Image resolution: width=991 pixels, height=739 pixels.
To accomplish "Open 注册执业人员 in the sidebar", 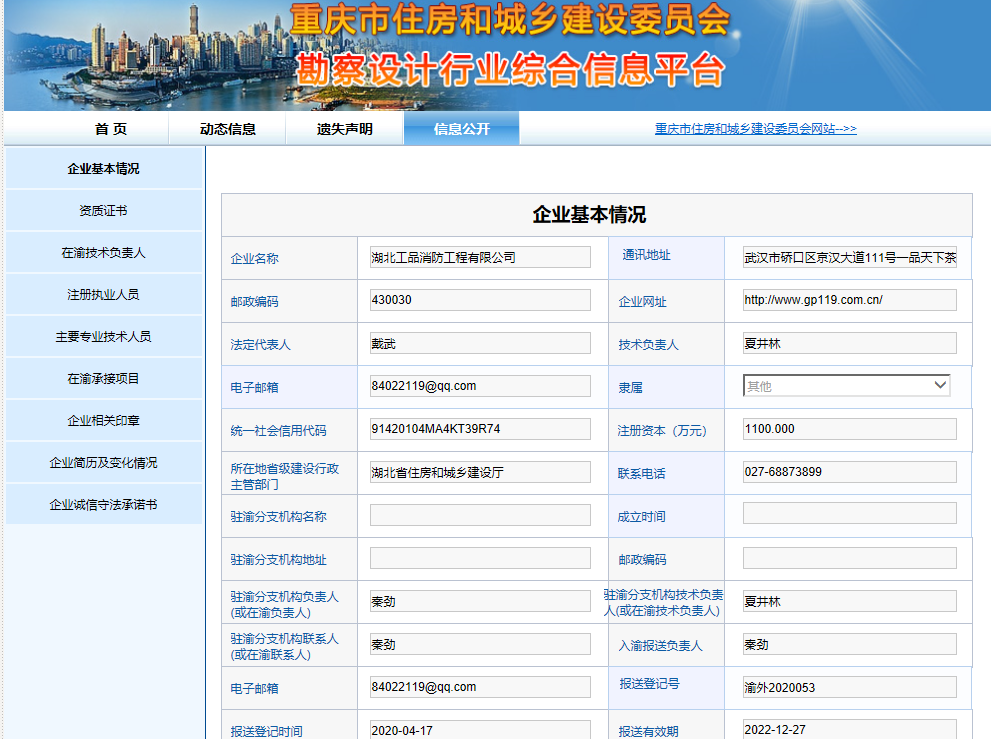I will tap(104, 295).
